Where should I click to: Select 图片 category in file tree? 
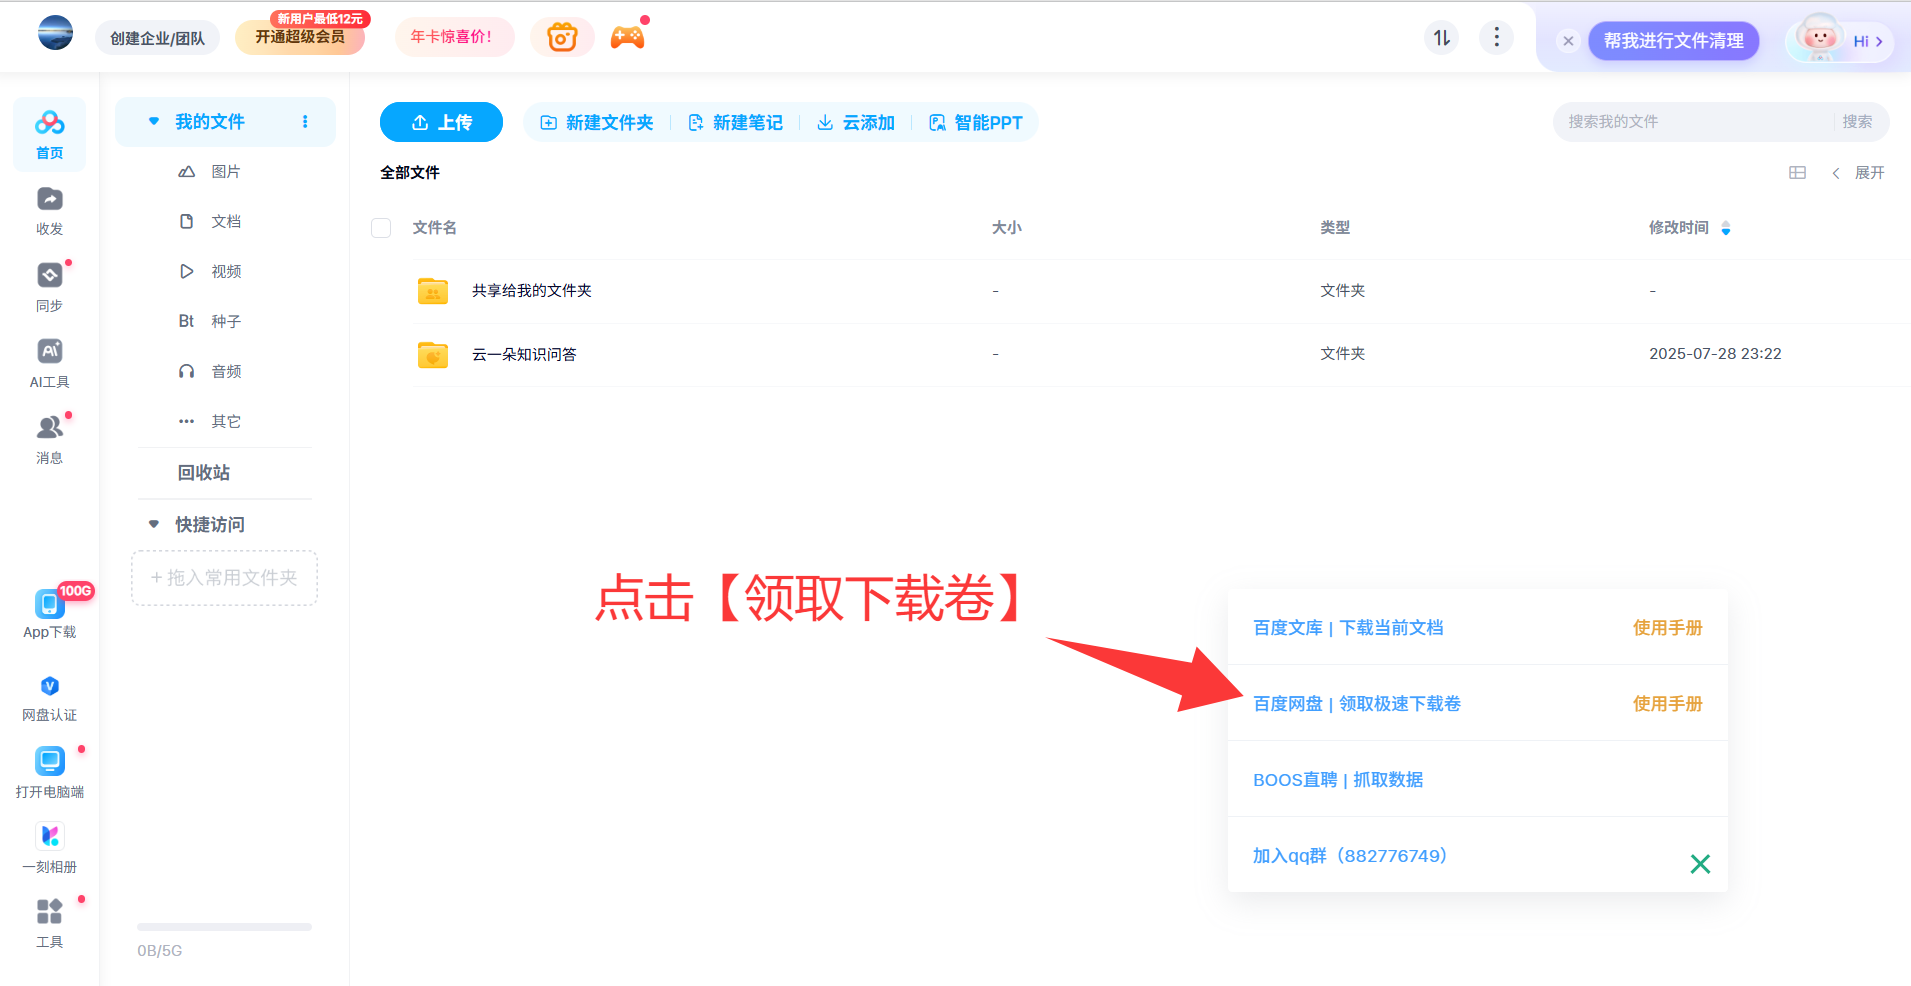pyautogui.click(x=225, y=172)
